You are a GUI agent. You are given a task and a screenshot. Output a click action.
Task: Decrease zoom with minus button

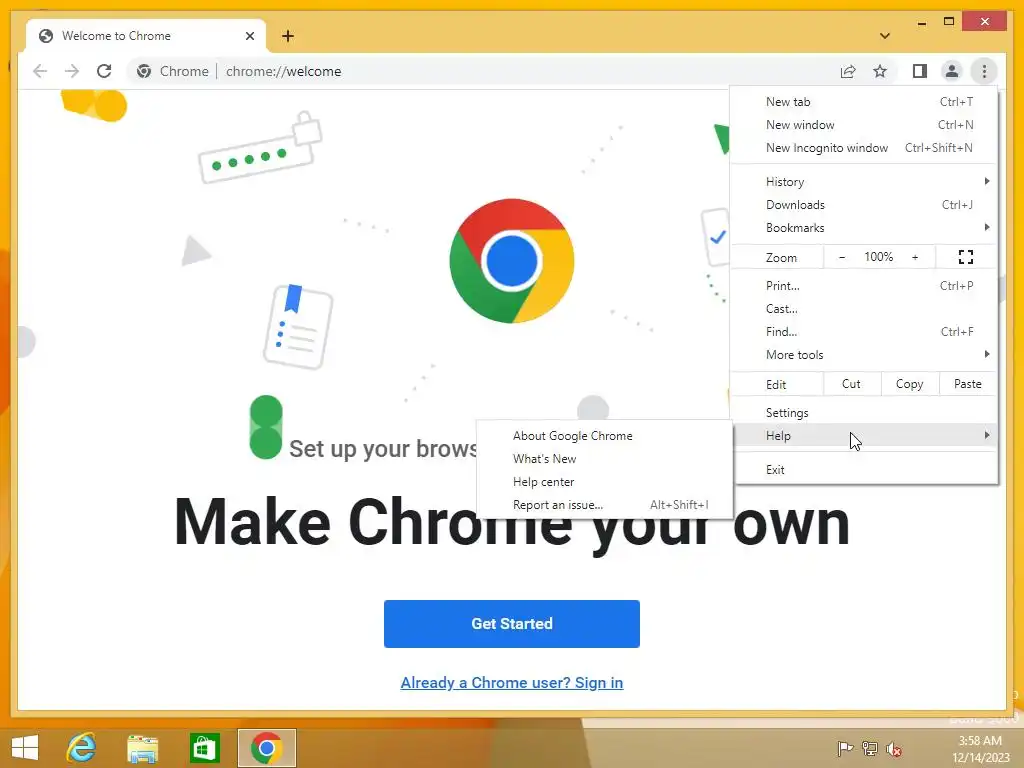tap(842, 257)
